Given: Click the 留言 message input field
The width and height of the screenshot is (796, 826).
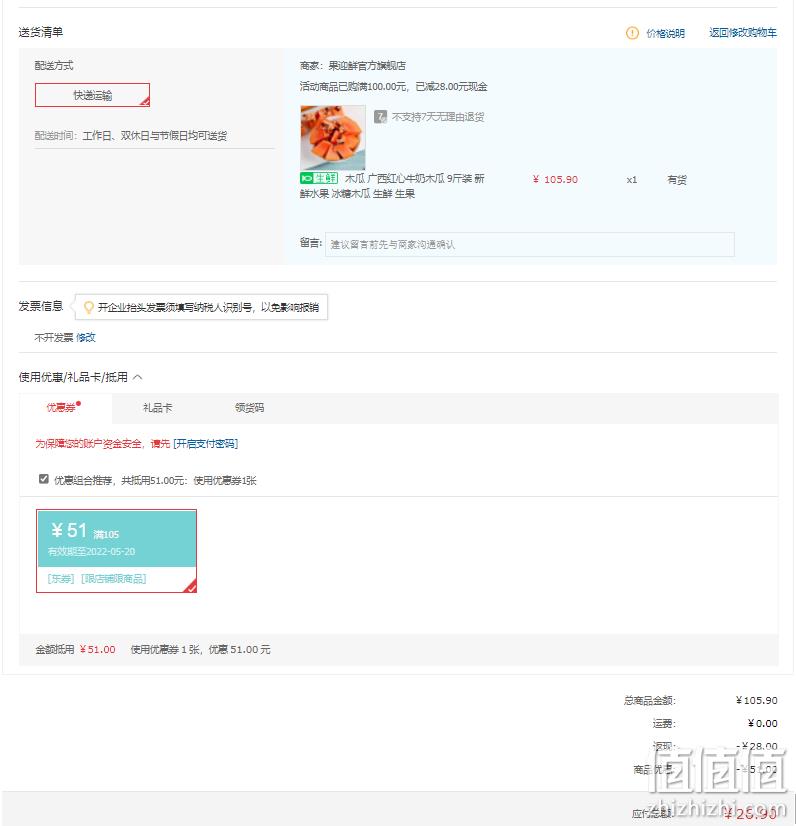Looking at the screenshot, I should pyautogui.click(x=529, y=244).
